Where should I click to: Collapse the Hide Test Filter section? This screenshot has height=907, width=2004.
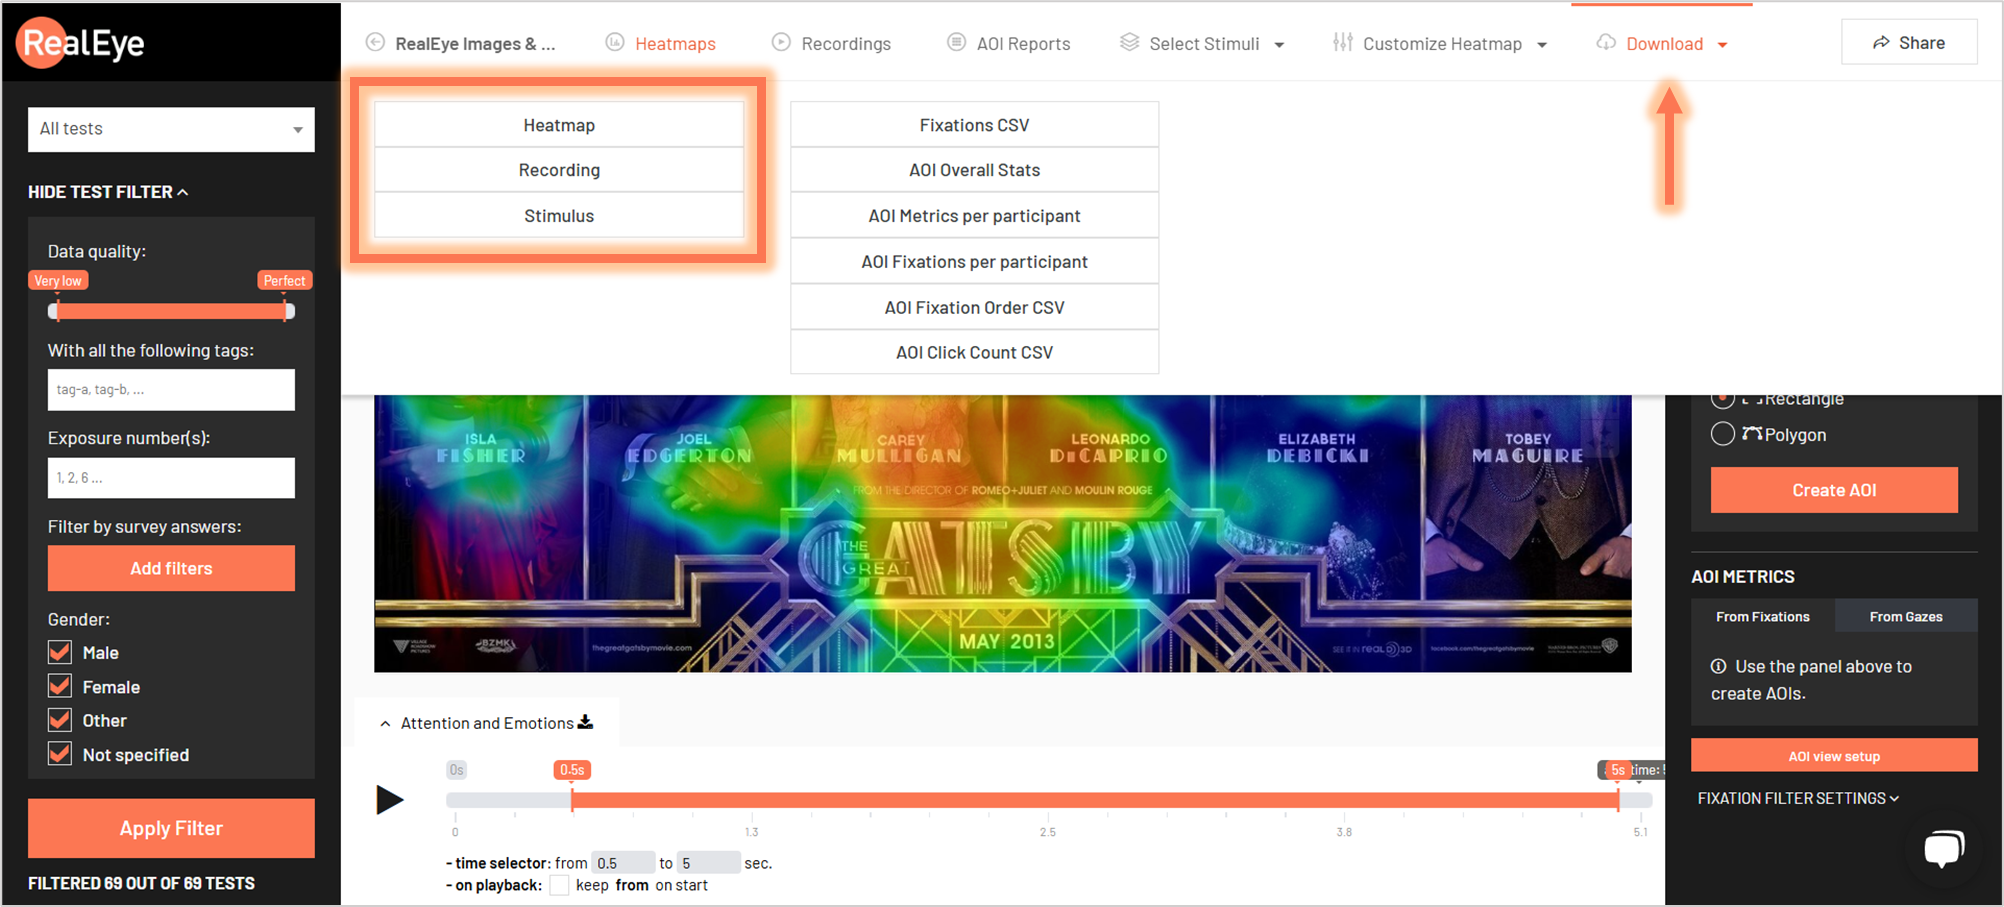[x=108, y=191]
